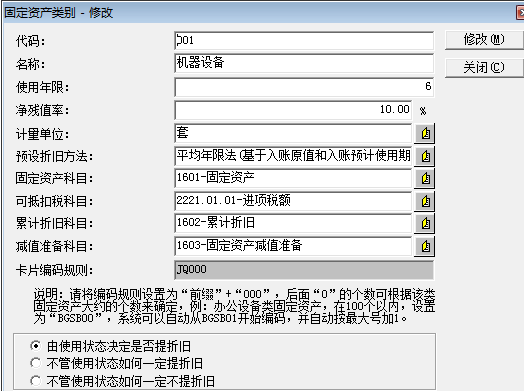The height and width of the screenshot is (391, 524).
Task: Click the 预设折旧方法: label
Action: (54, 157)
